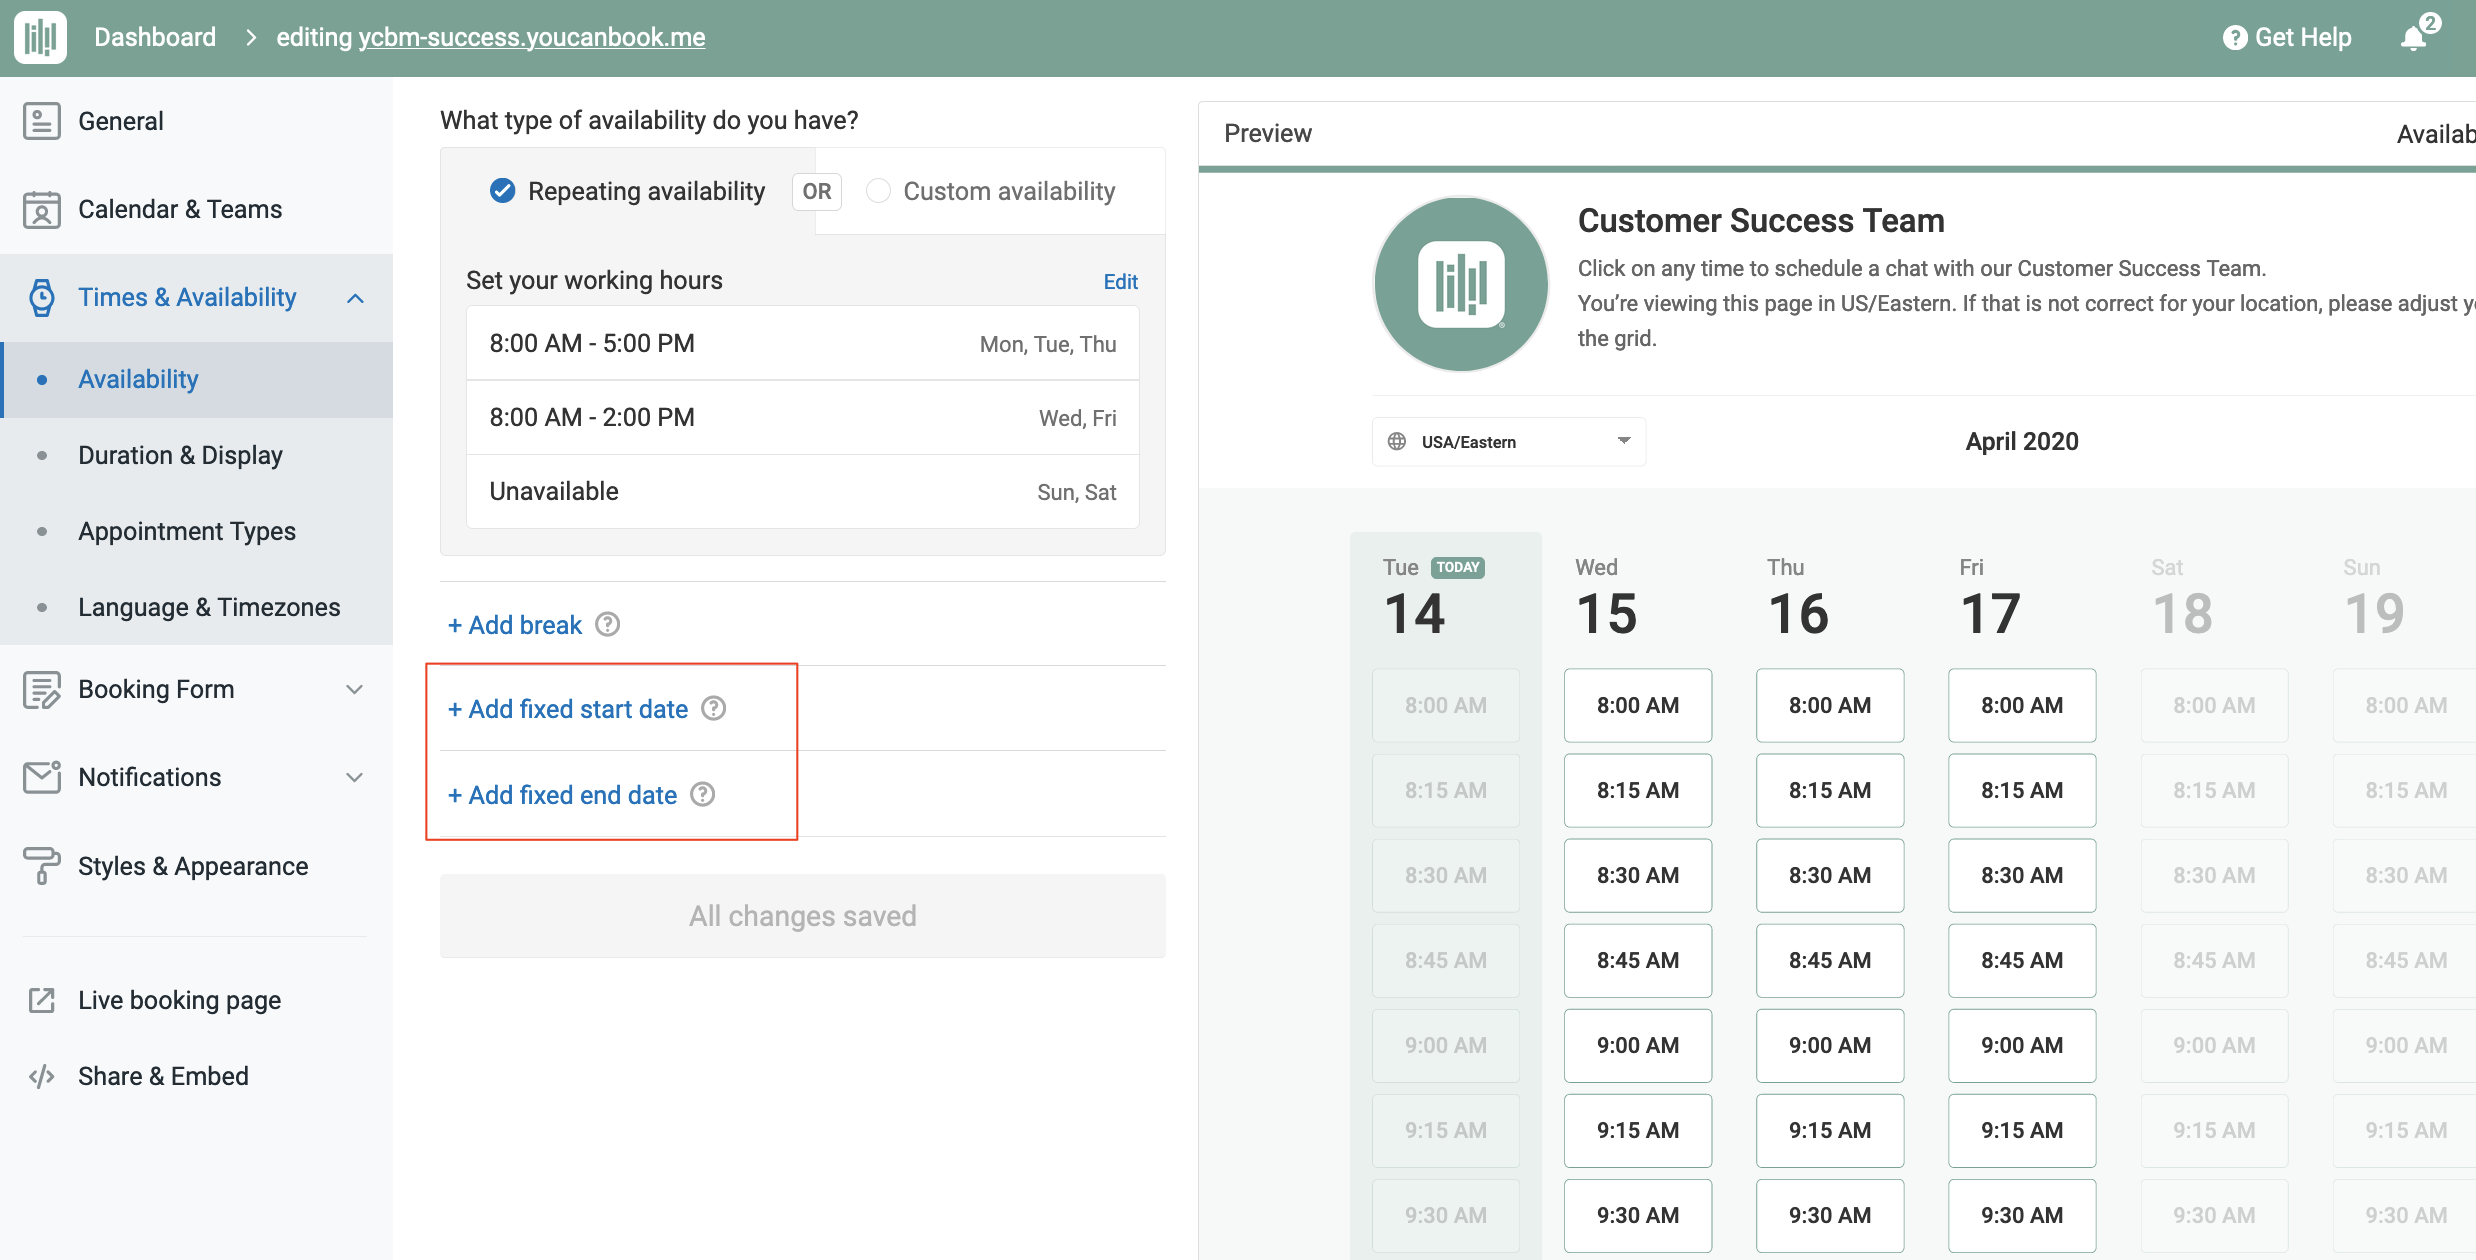This screenshot has height=1260, width=2476.
Task: Click the Share & Embed code icon
Action: 41,1076
